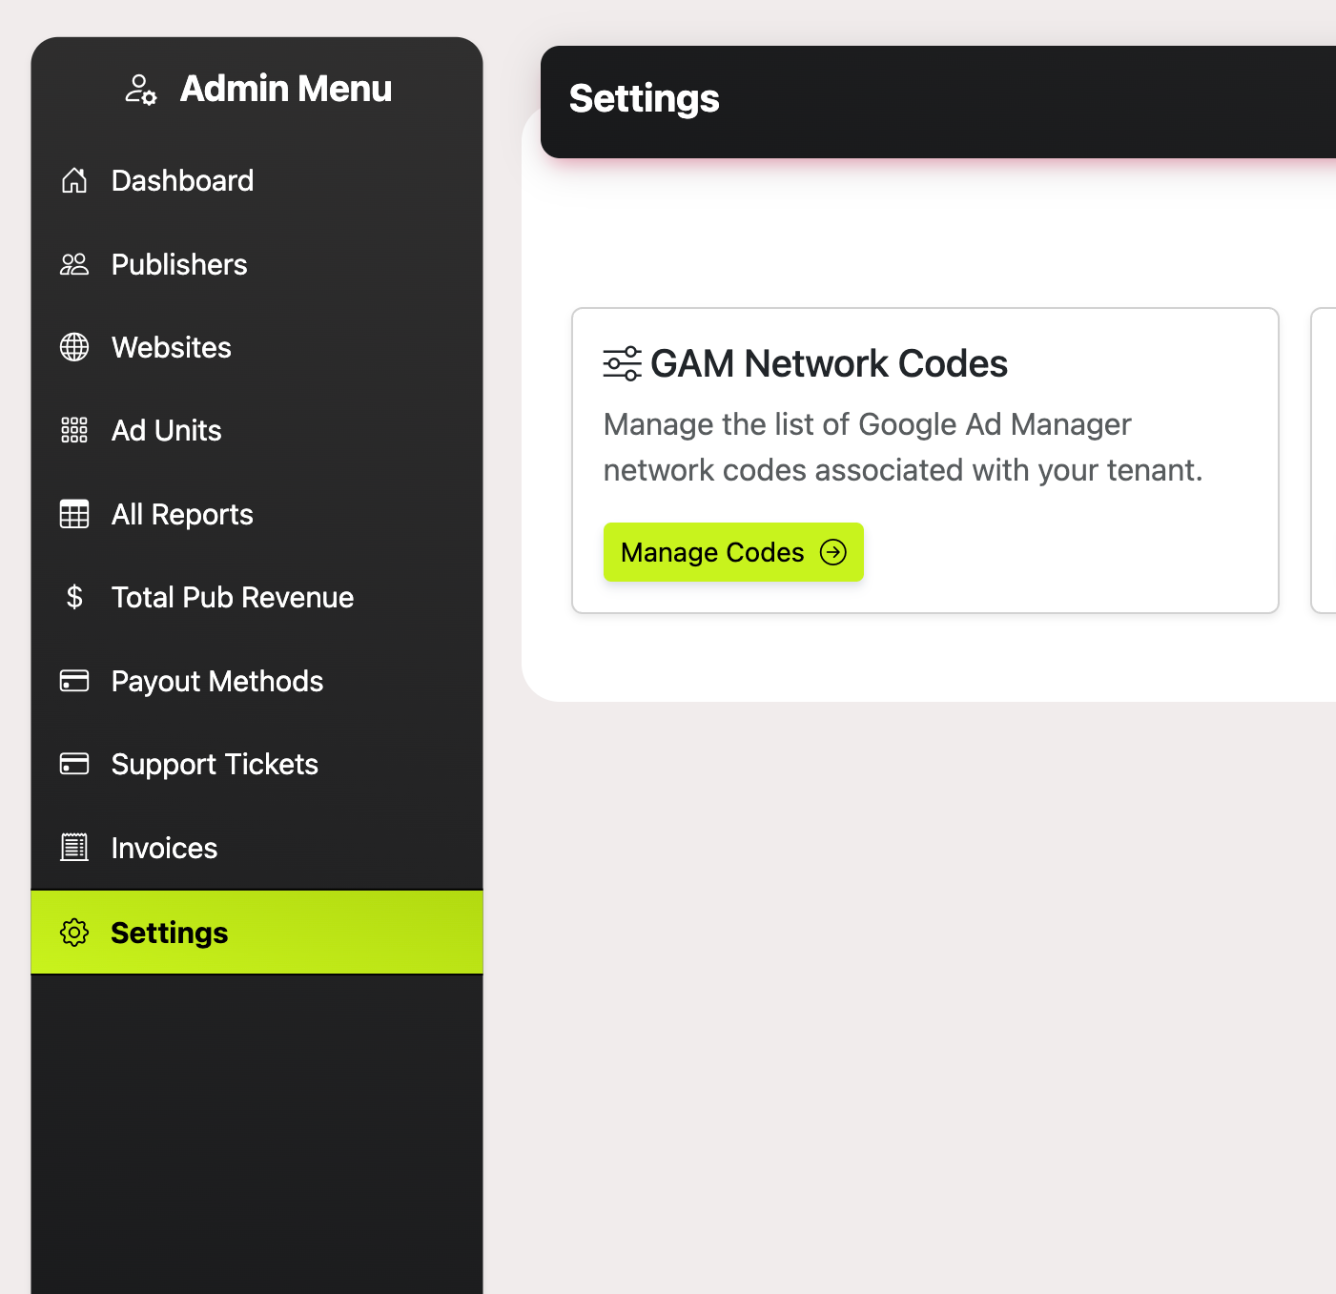
Task: Click the Admin Menu title
Action: [x=286, y=89]
